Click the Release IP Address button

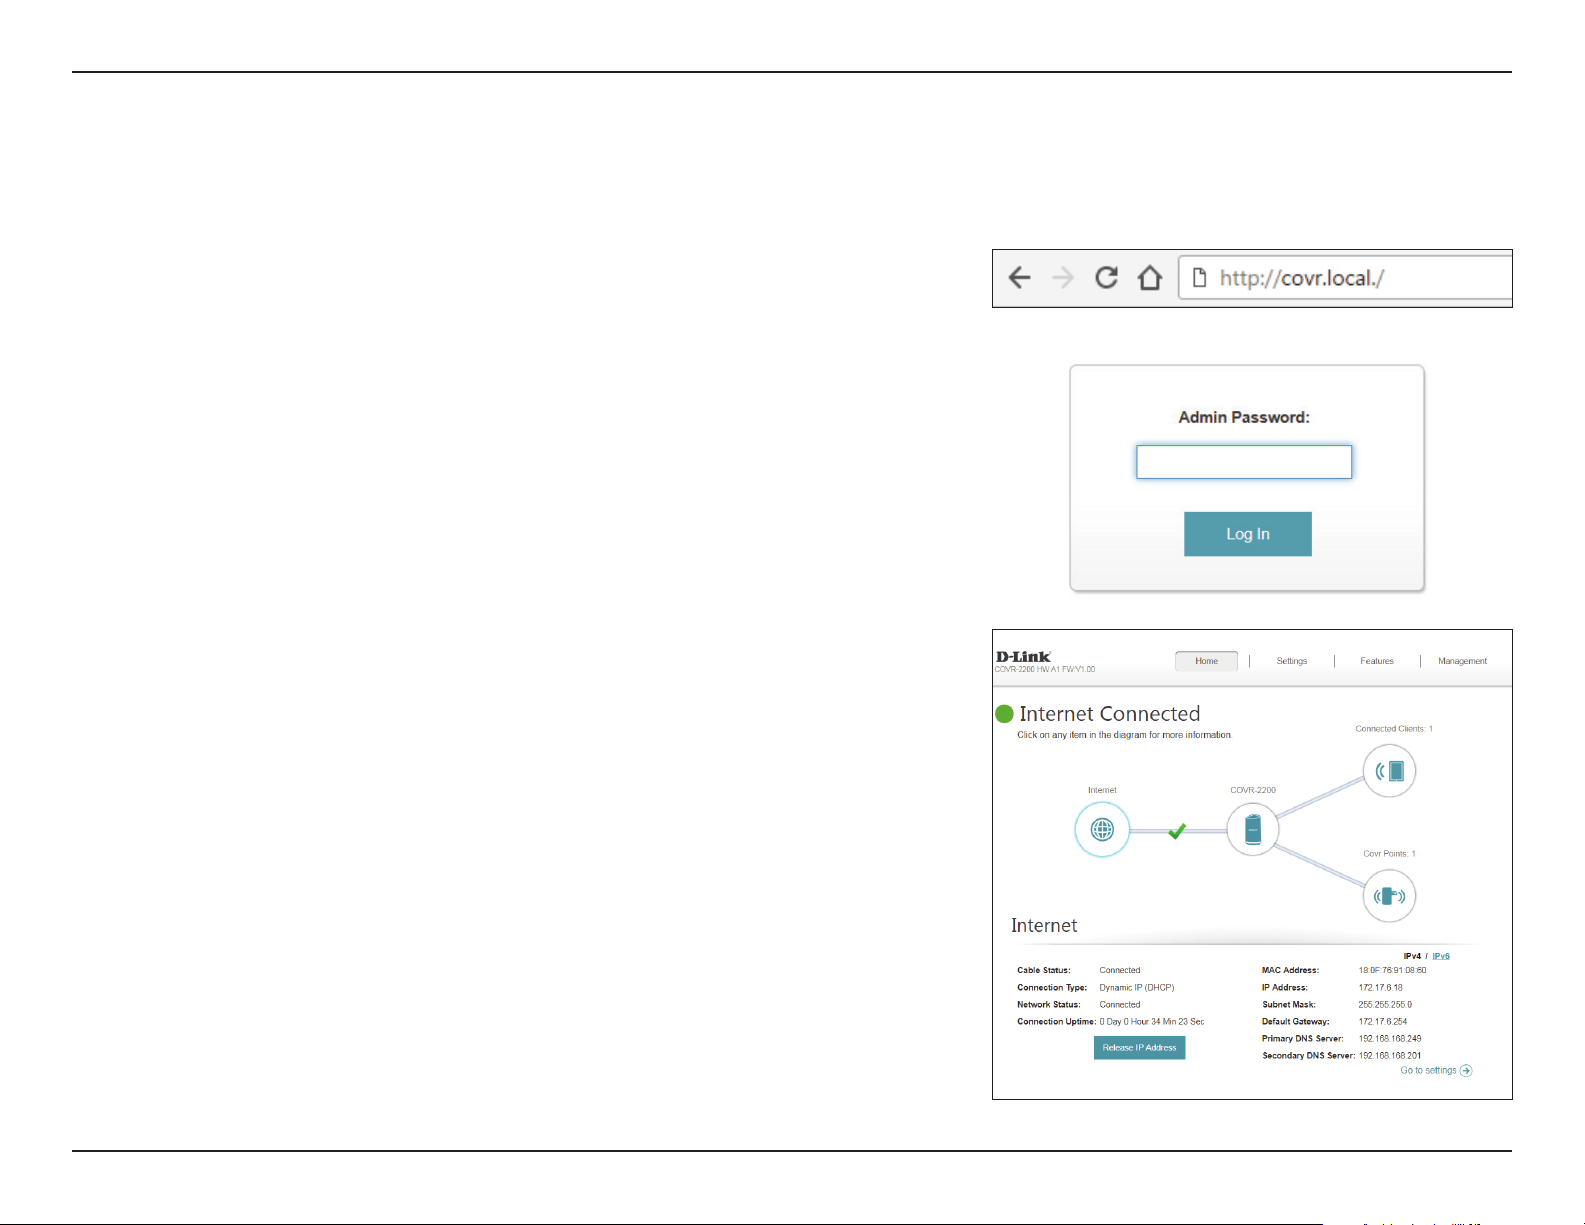click(1139, 1047)
